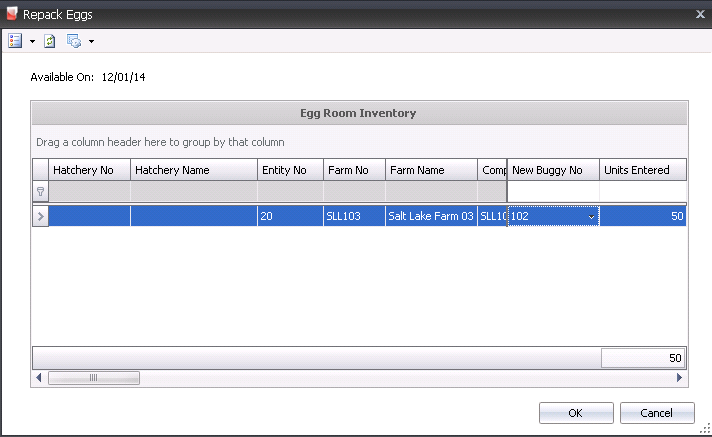Open the list options dropdown arrow
Viewport: 712px width, 437px height.
[x=32, y=42]
